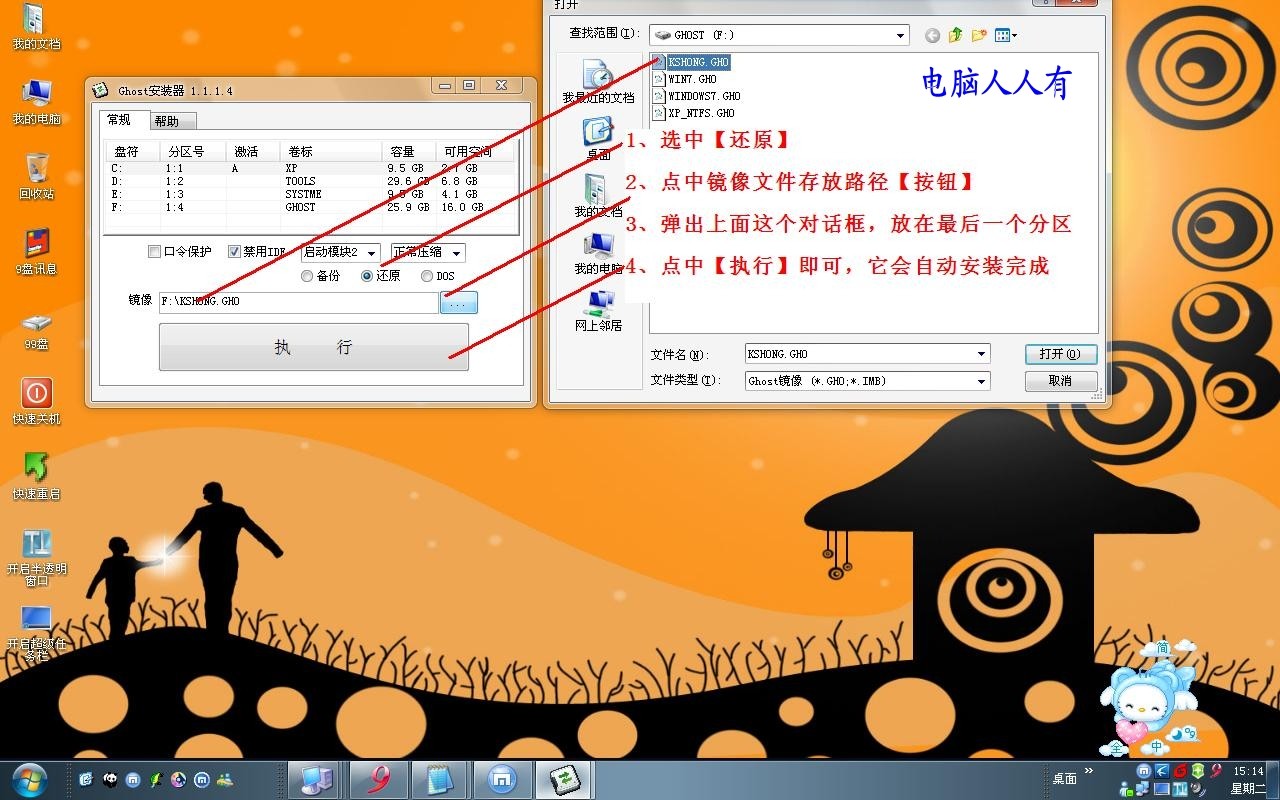Go to 桌面 in the Open dialog places bar
The height and width of the screenshot is (800, 1280).
(598, 139)
